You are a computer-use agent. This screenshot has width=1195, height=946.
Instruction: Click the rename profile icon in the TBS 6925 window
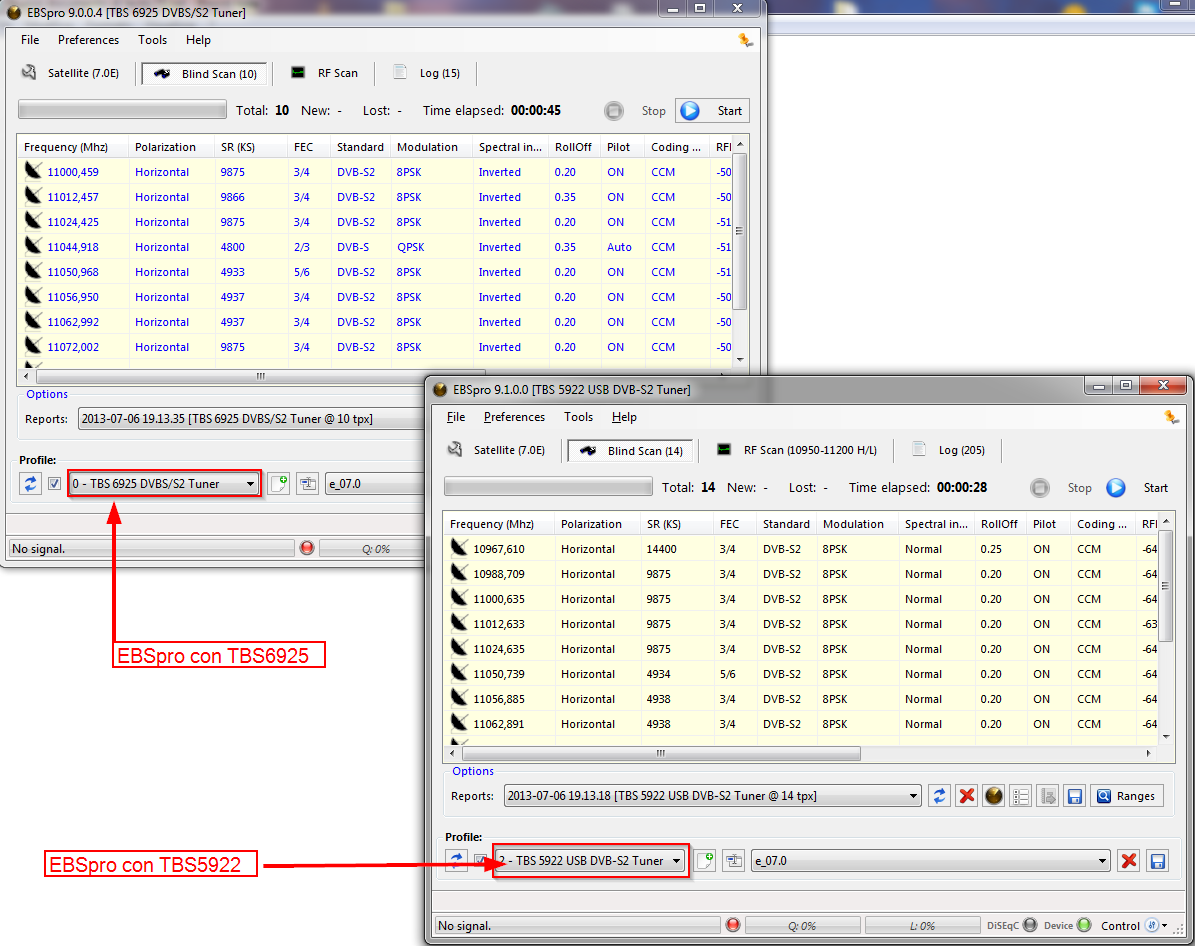307,483
